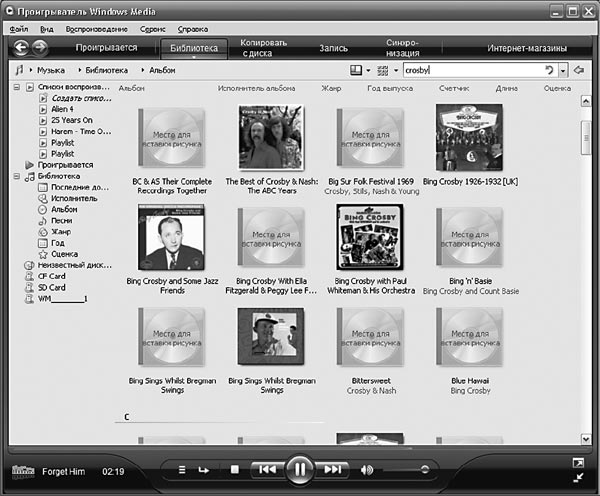Expand the Библиотека breadcrumb arrow
The width and height of the screenshot is (600, 496).
(80, 70)
